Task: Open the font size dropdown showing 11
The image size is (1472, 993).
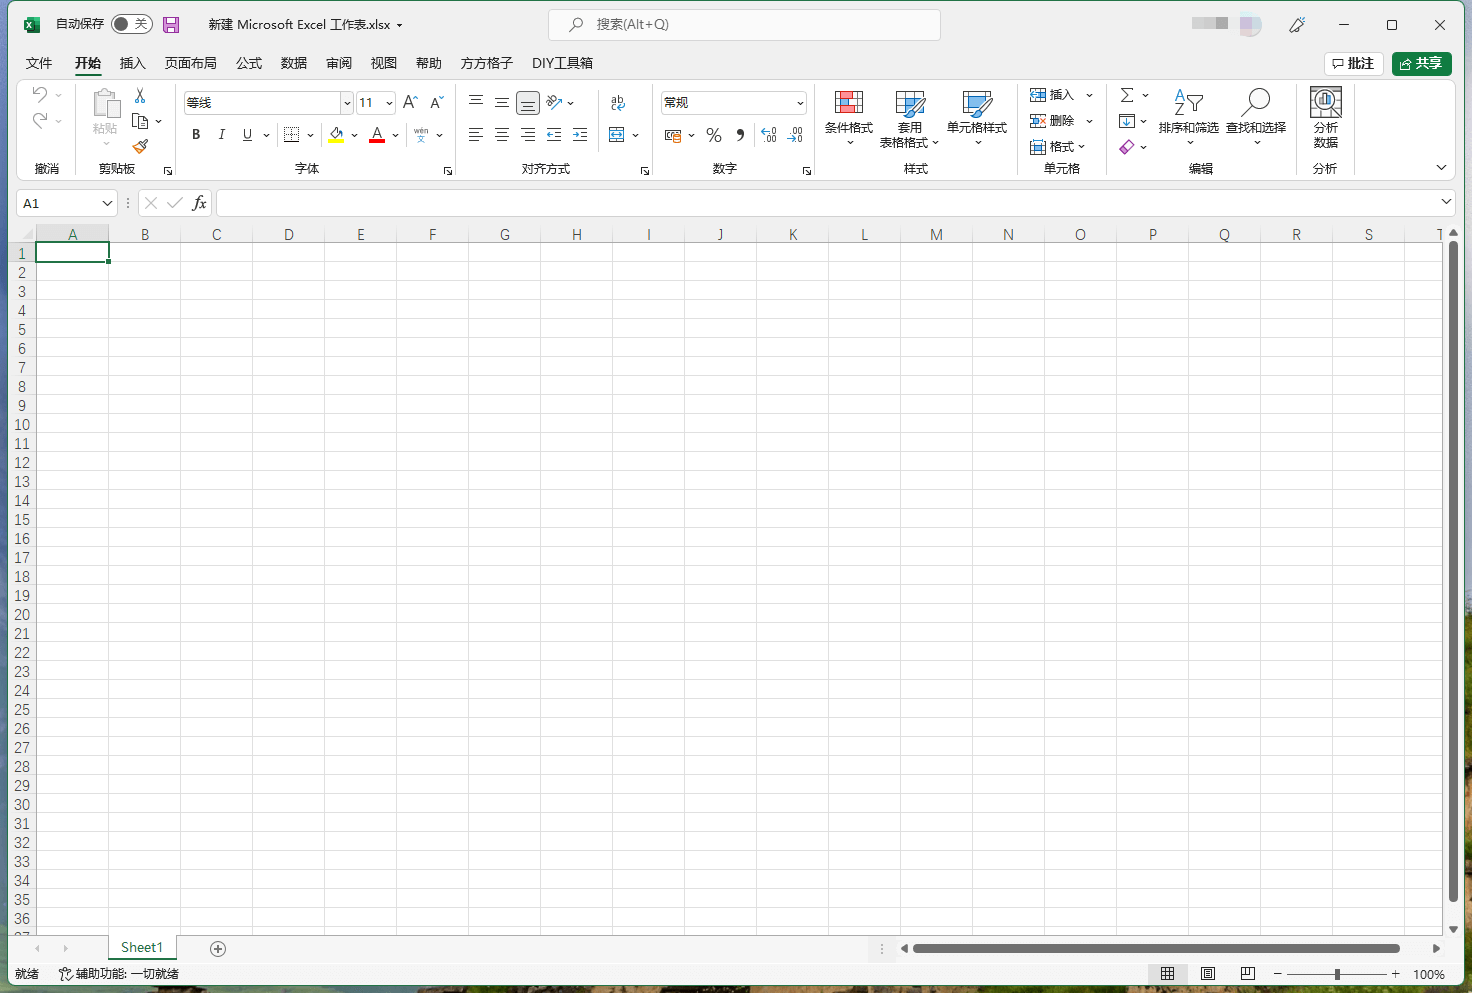Action: 389,103
